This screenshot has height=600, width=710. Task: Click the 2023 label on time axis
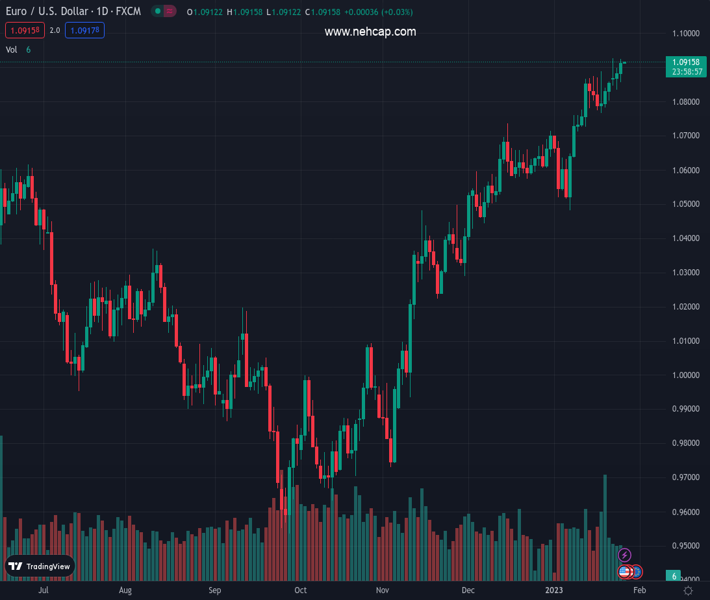tap(553, 591)
